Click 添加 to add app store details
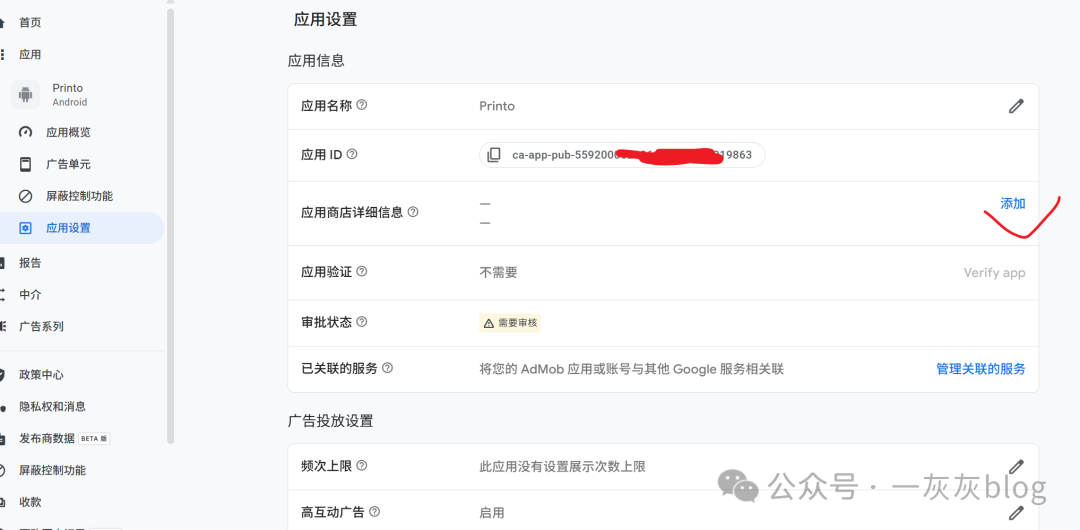Viewport: 1080px width, 530px height. (1012, 203)
